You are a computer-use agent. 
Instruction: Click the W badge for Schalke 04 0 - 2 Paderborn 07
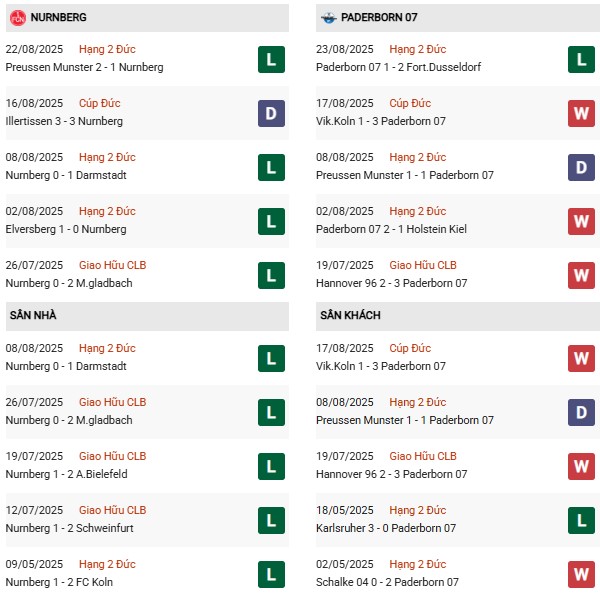[x=581, y=574]
